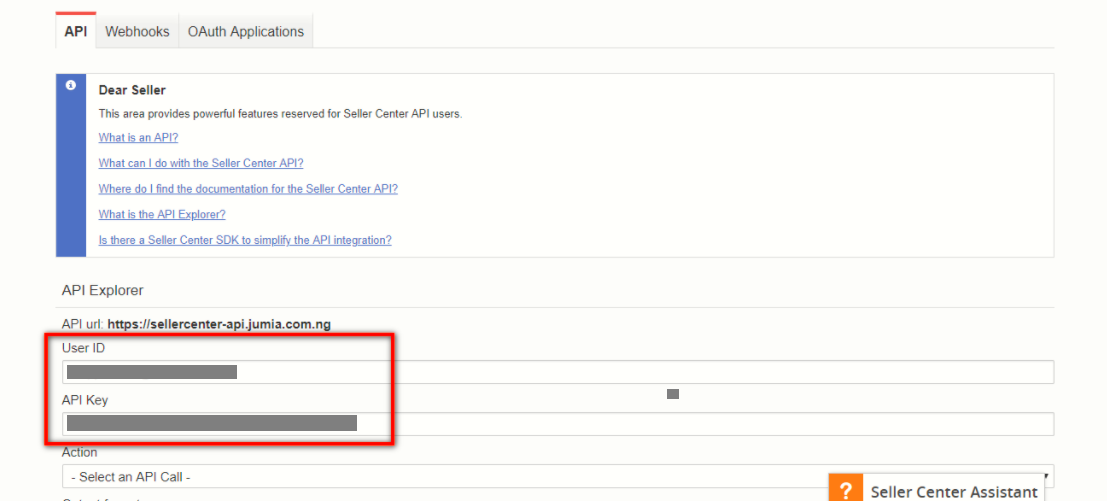Open 'What can I do with the Seller Center API?'
The image size is (1107, 501).
coord(201,163)
